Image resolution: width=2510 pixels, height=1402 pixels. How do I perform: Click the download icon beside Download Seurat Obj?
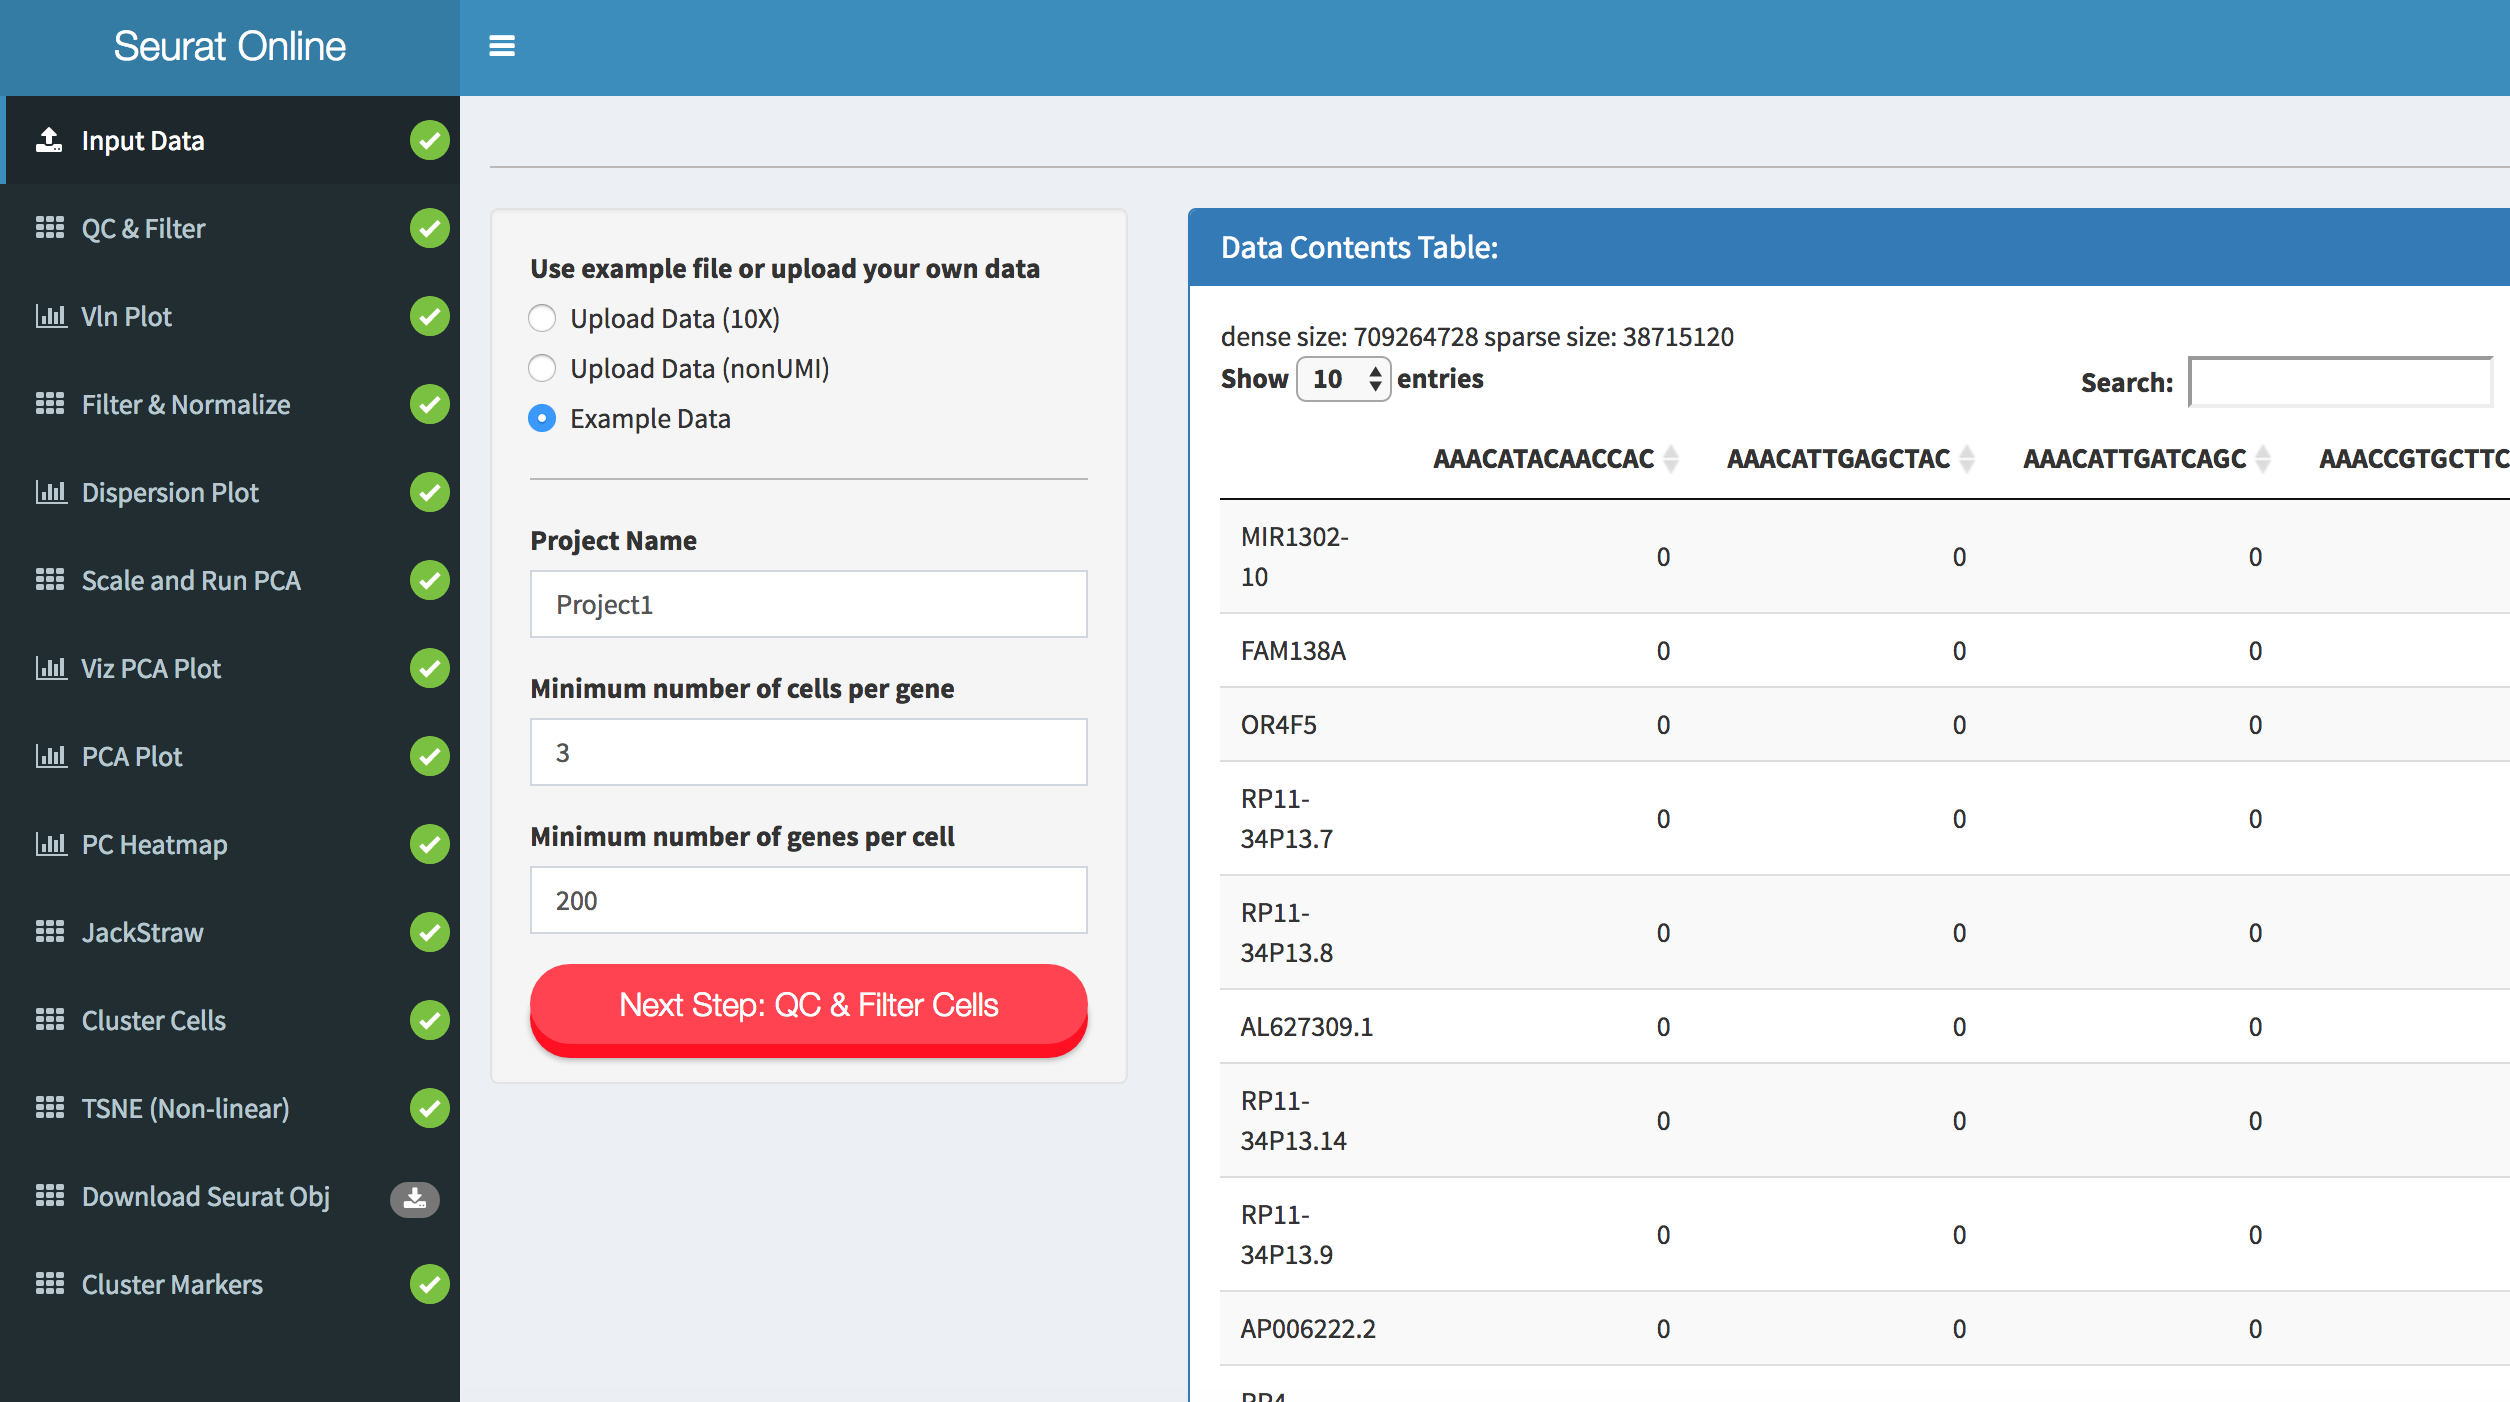coord(414,1197)
